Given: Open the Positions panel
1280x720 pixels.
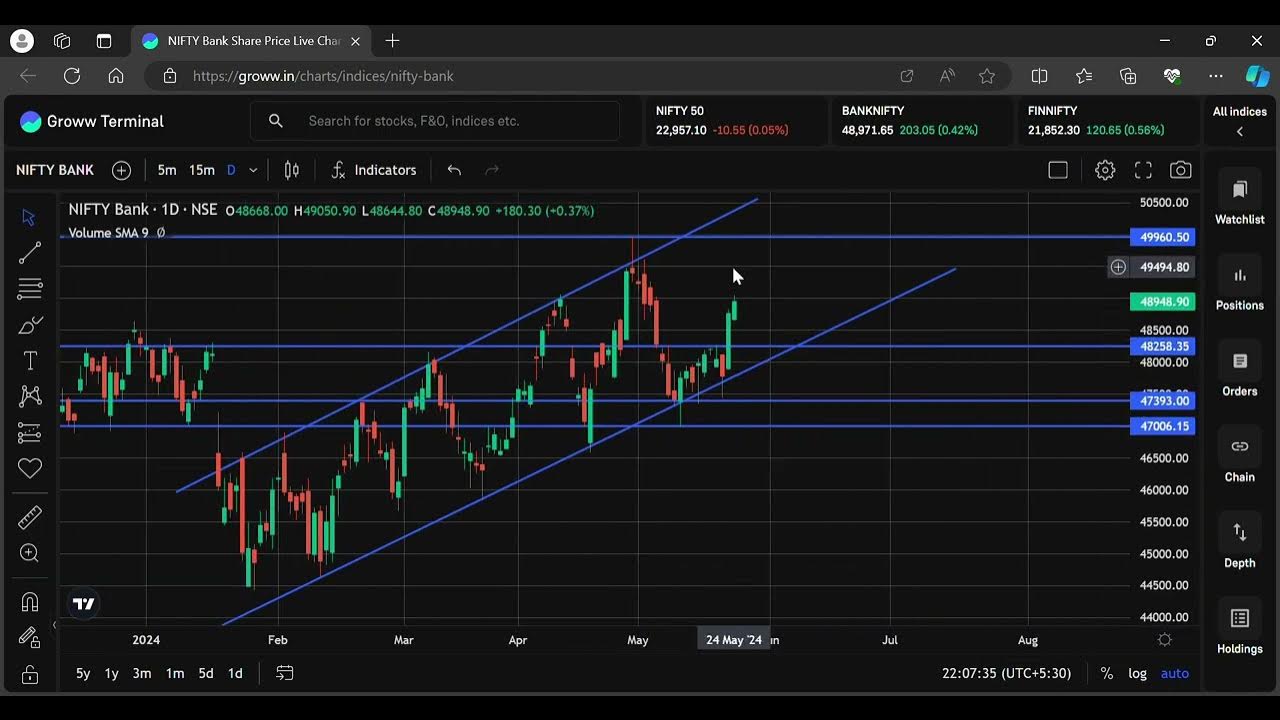Looking at the screenshot, I should point(1240,289).
